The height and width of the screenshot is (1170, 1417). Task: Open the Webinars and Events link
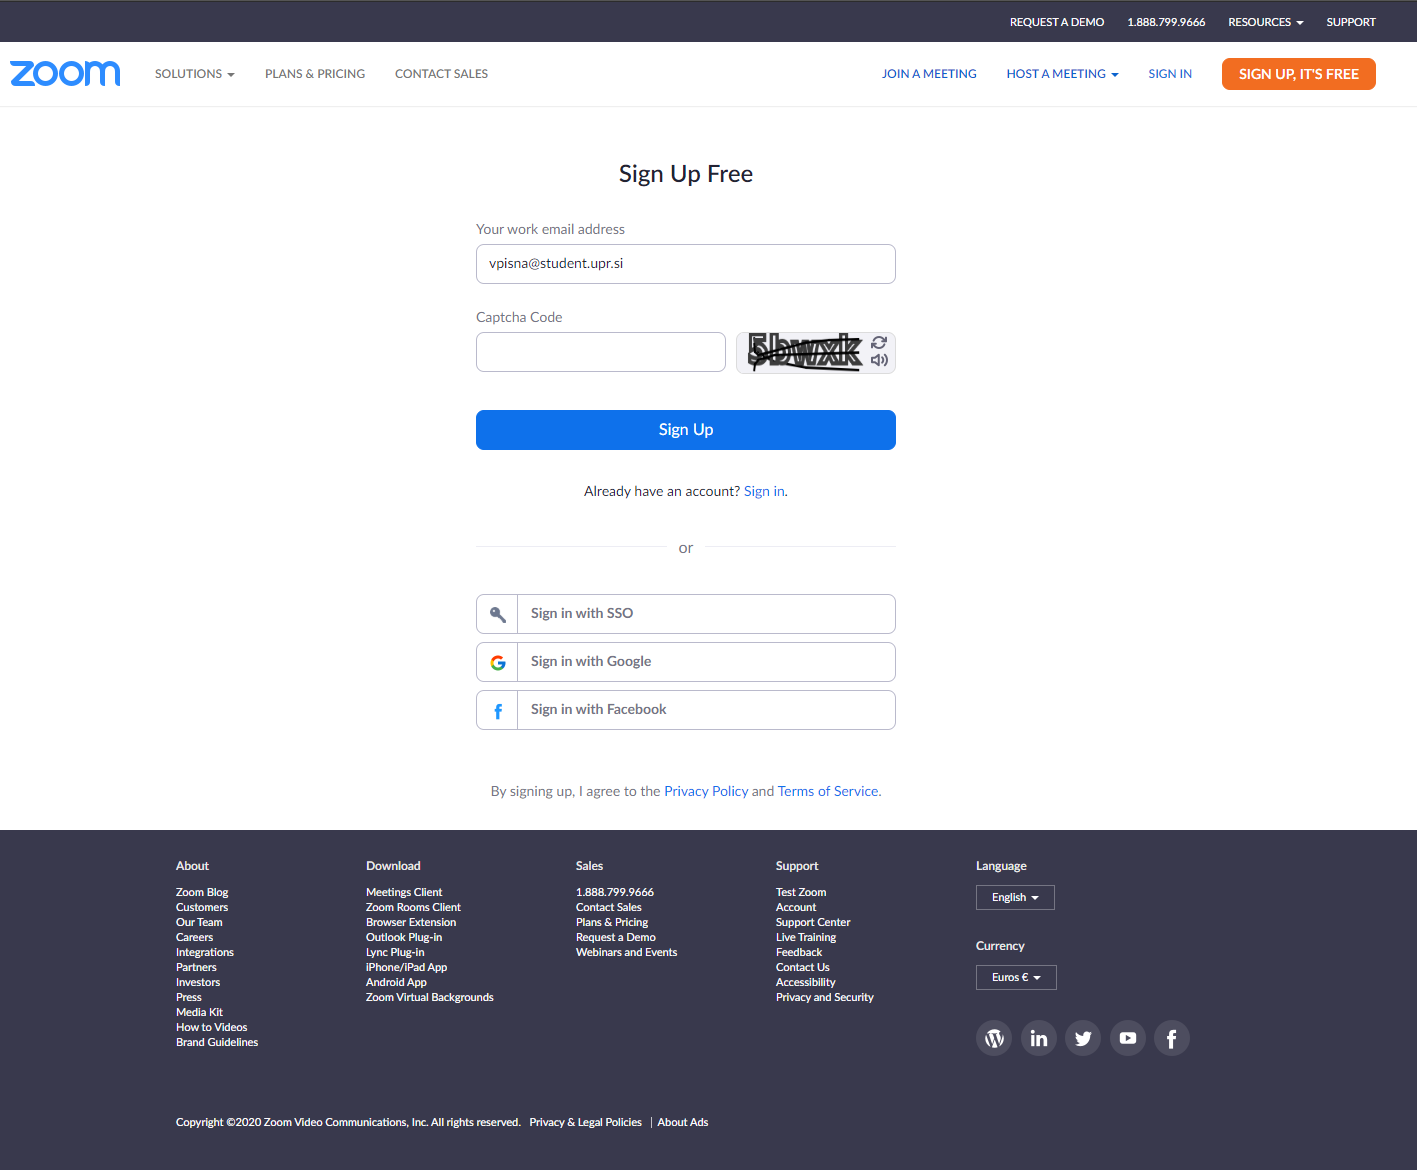click(x=626, y=952)
